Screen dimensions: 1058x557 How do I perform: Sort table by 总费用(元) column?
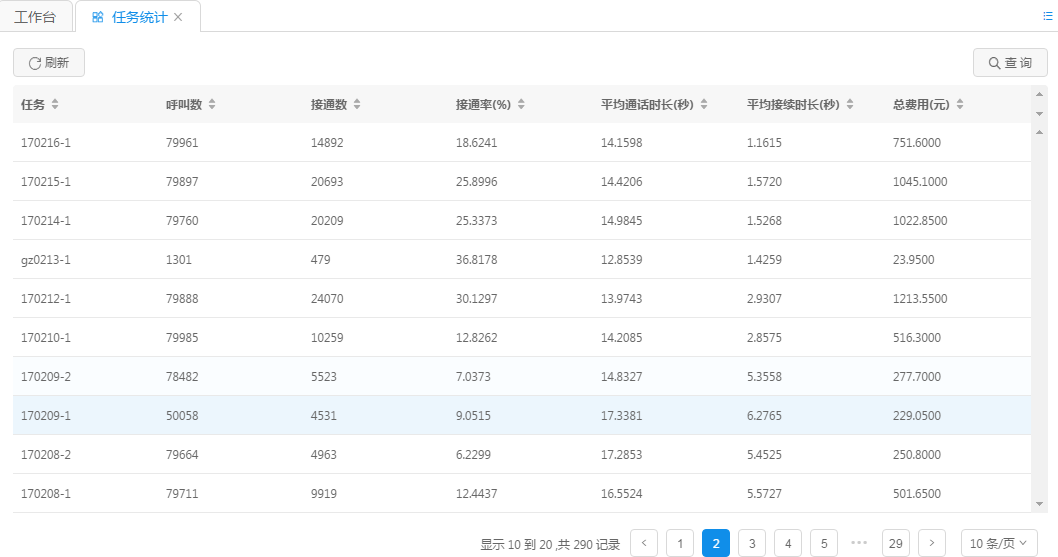pos(960,105)
